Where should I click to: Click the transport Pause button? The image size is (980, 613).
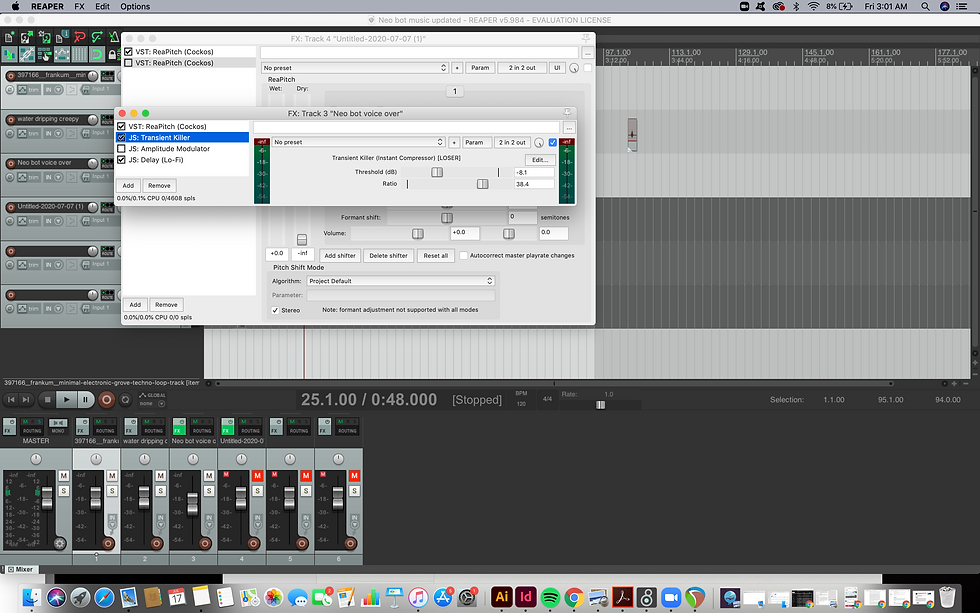coord(85,399)
